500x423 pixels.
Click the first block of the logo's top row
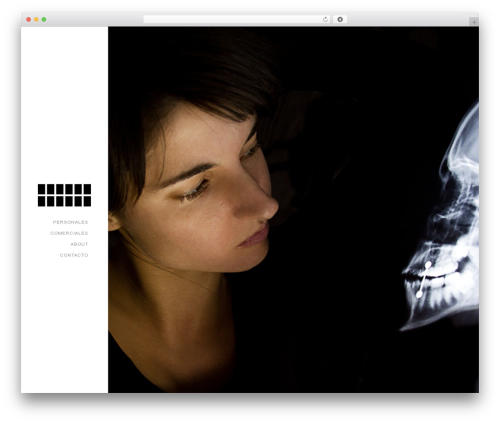coord(42,189)
